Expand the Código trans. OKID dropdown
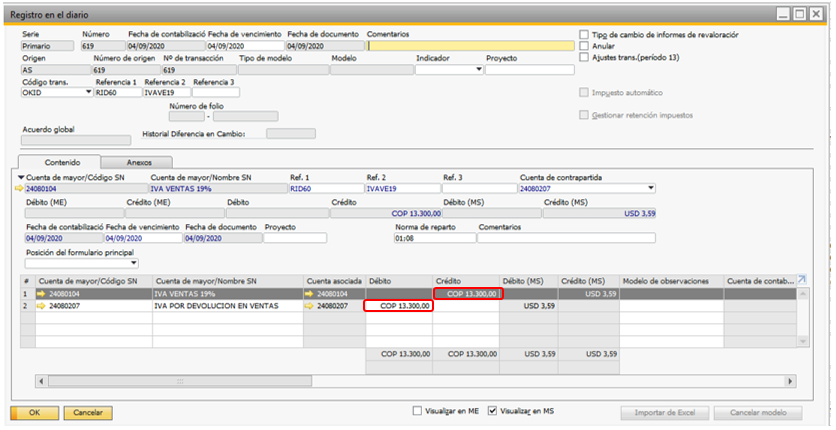The width and height of the screenshot is (836, 430). click(x=89, y=92)
